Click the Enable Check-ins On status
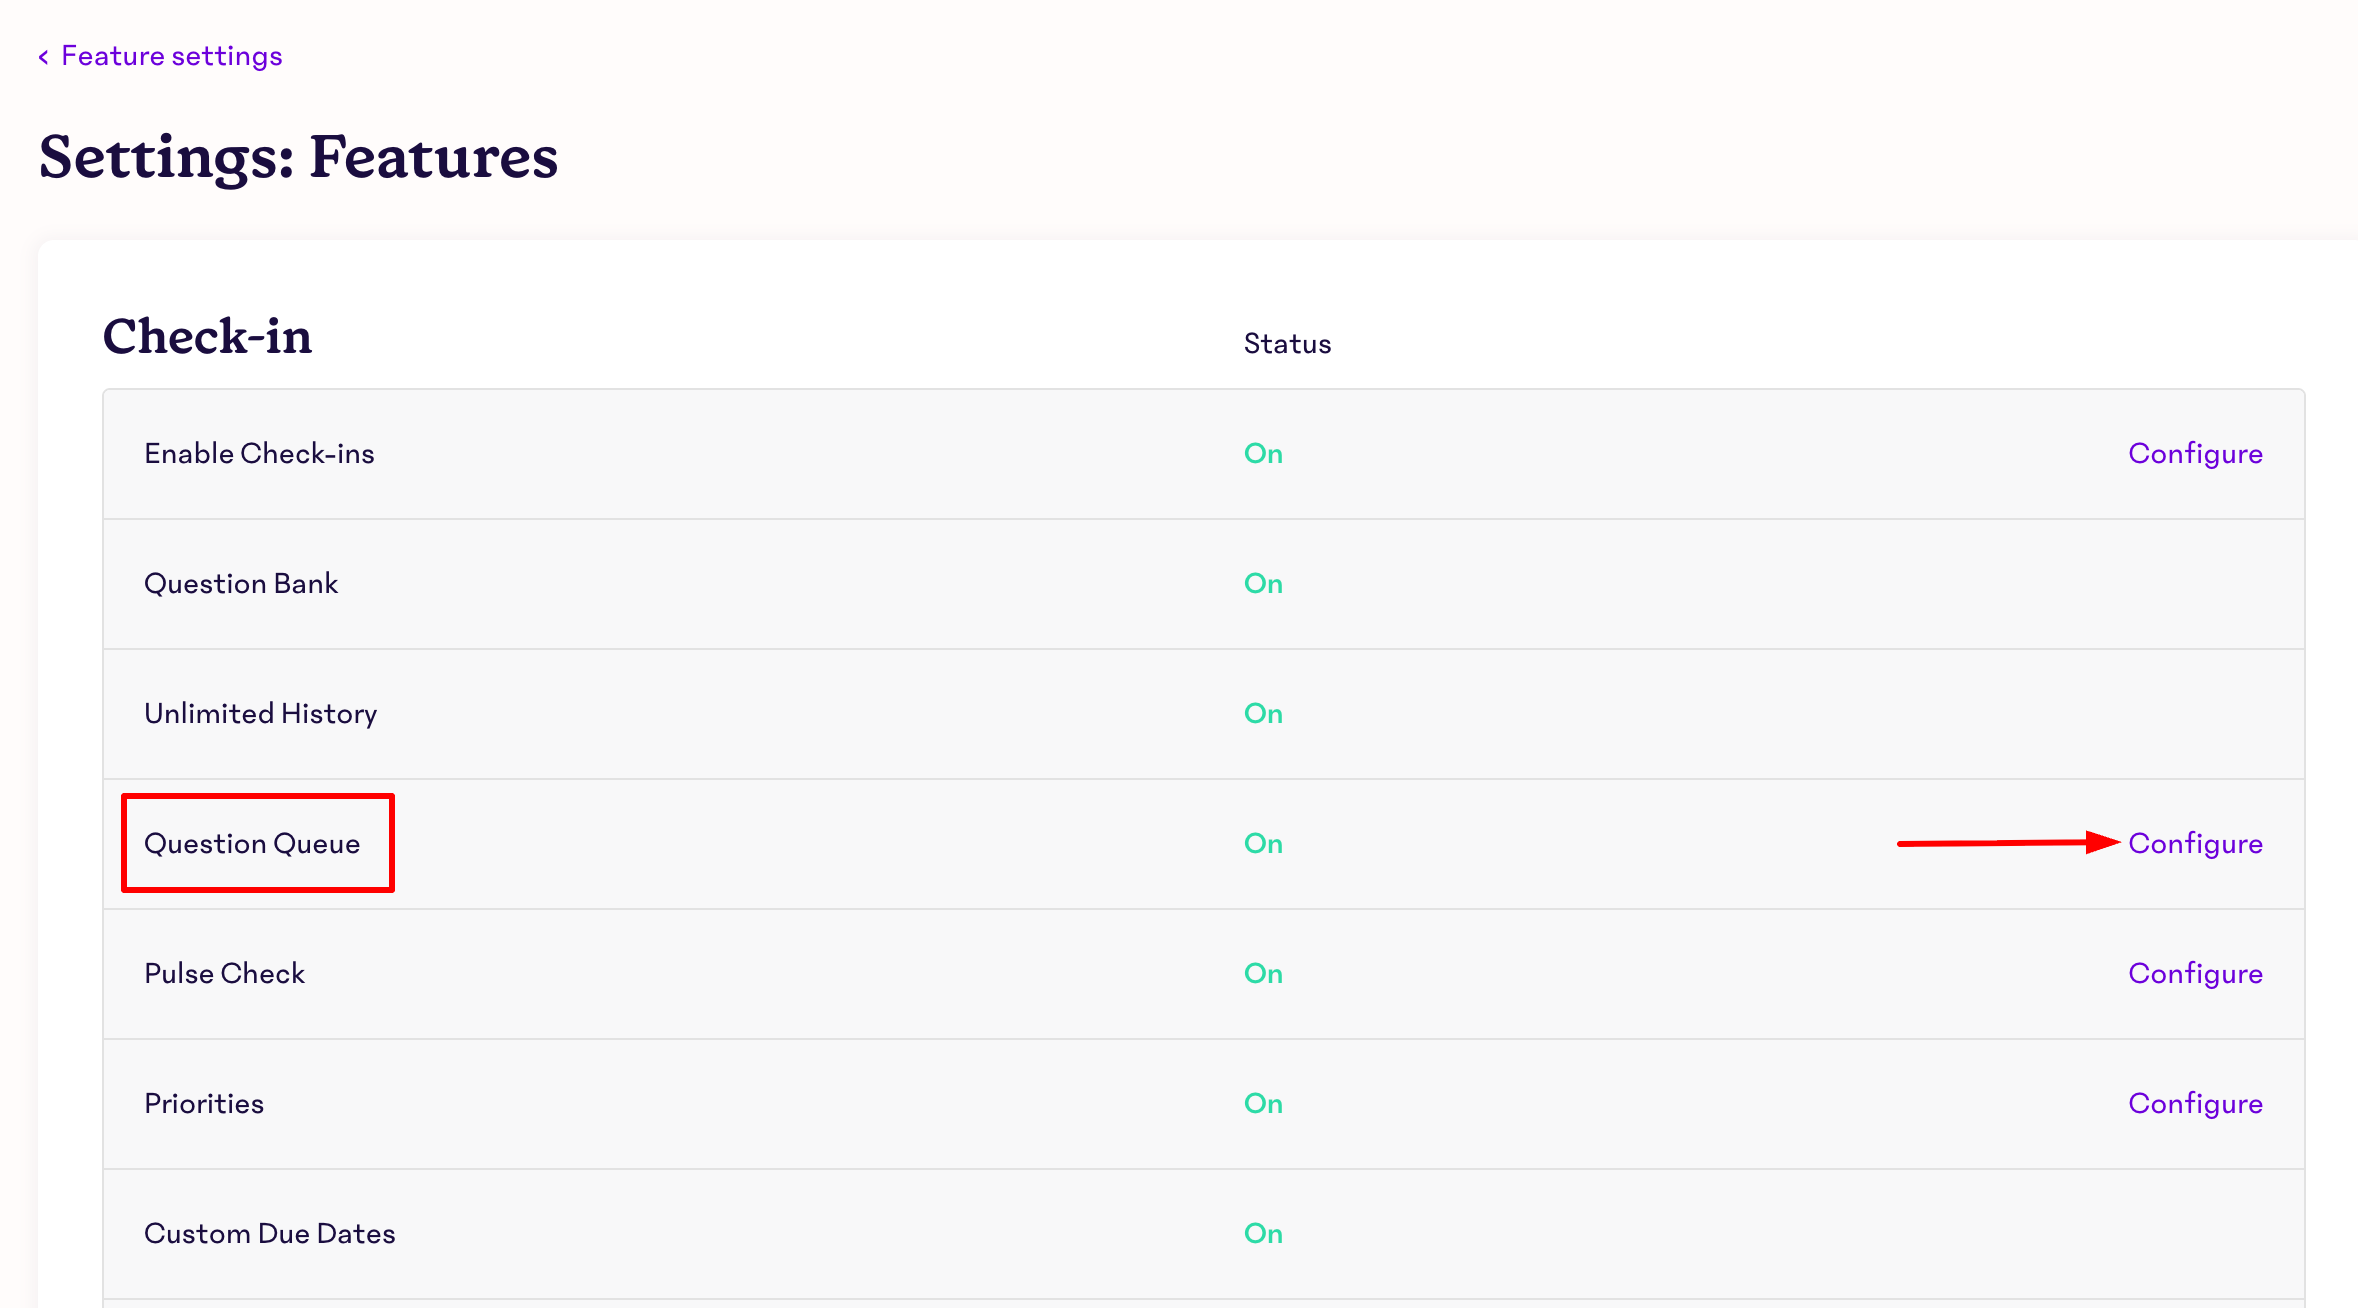2358x1308 pixels. (1263, 453)
